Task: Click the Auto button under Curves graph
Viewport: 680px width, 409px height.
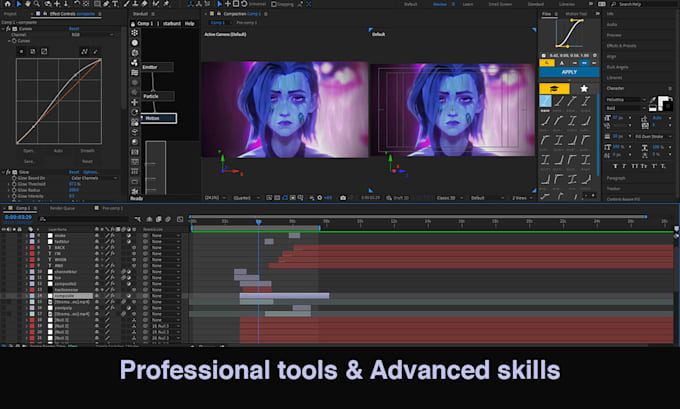Action: 58,151
